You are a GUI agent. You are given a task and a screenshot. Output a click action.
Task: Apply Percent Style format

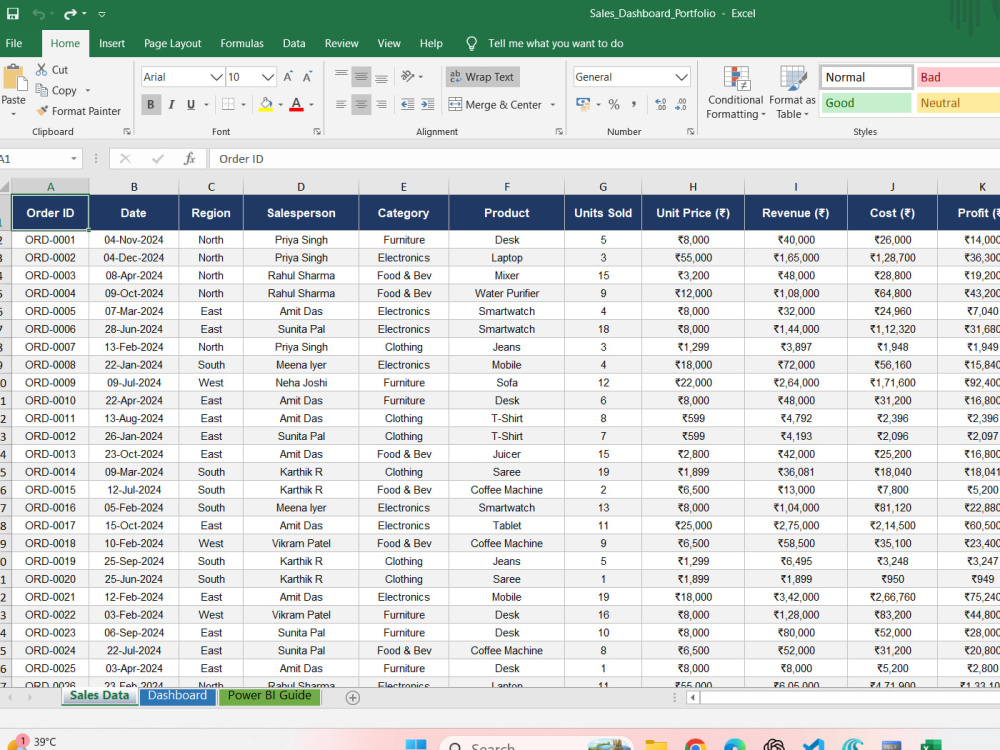click(614, 104)
